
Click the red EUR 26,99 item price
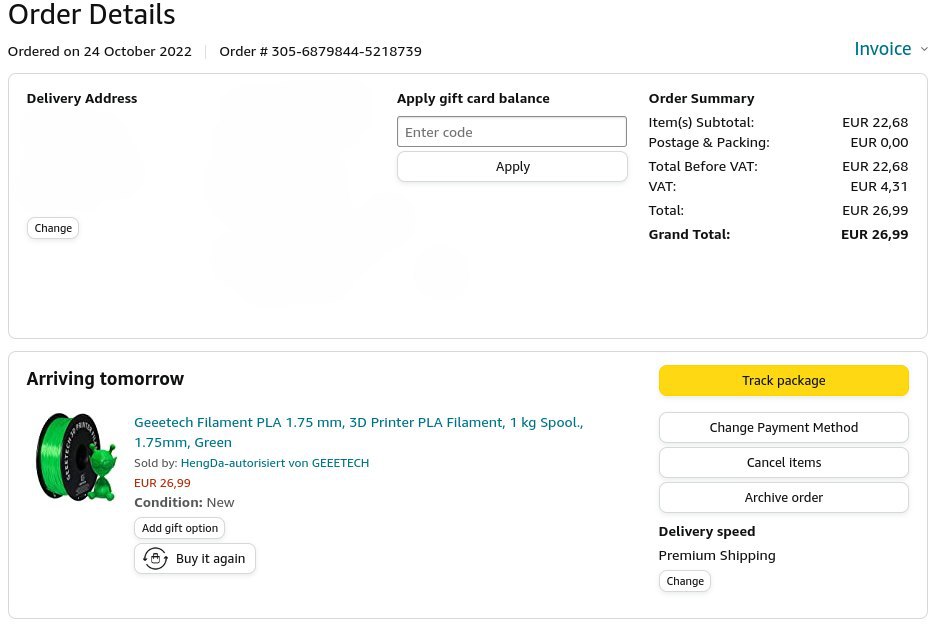[x=162, y=483]
